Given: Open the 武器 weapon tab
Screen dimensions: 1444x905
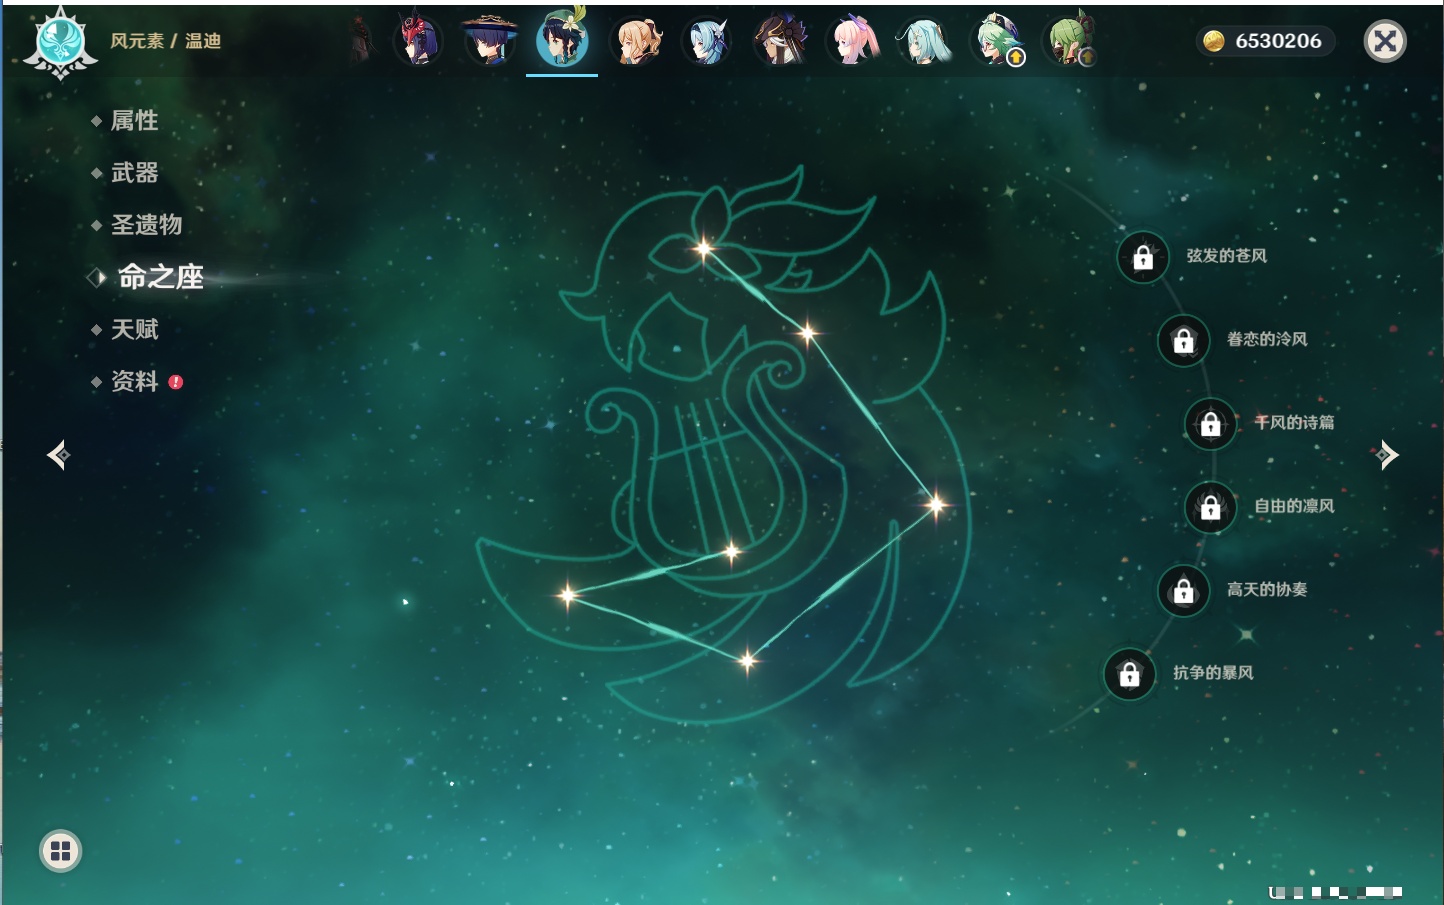Looking at the screenshot, I should click(x=134, y=172).
